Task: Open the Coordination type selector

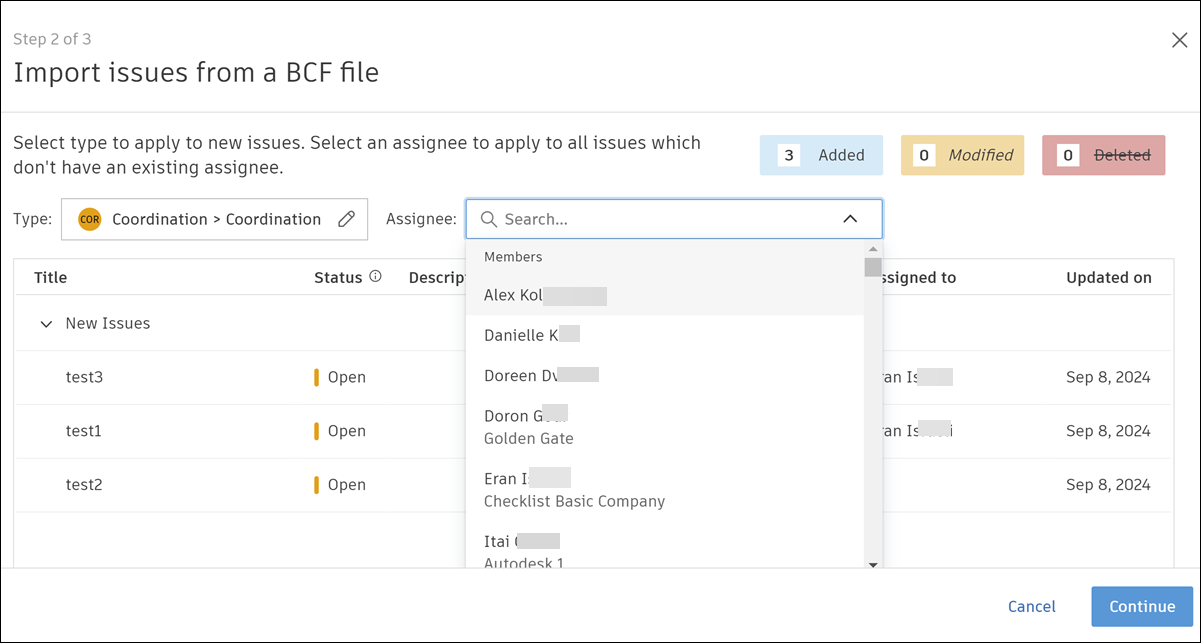Action: coord(214,219)
